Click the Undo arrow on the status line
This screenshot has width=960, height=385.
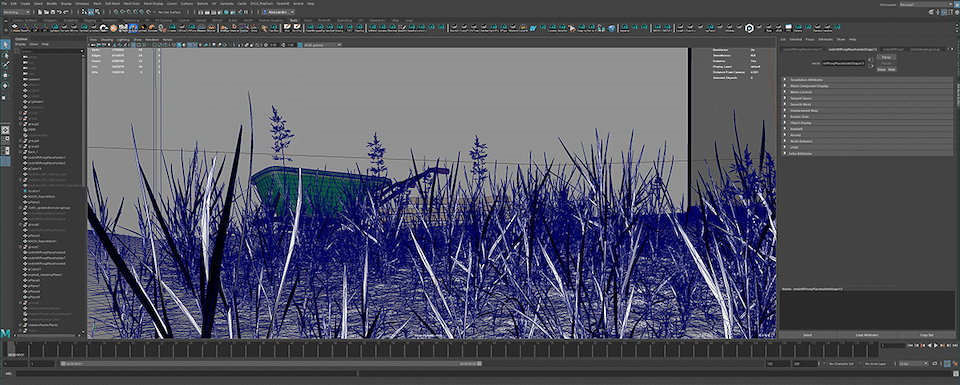coord(59,12)
